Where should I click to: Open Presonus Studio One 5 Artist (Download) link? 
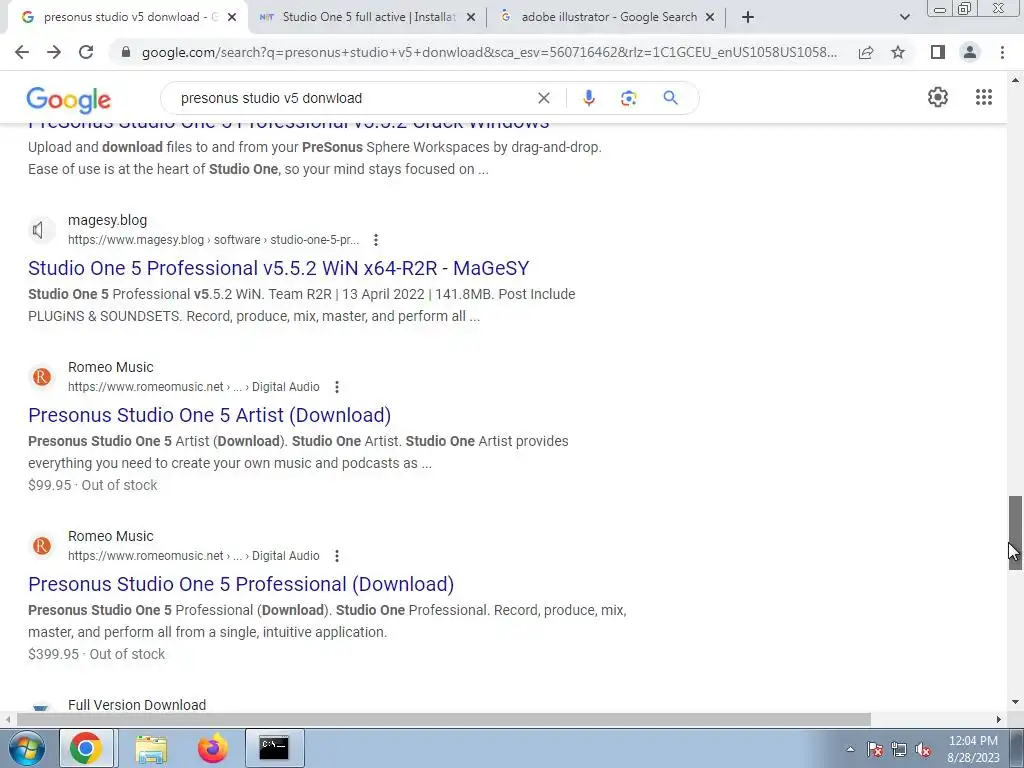(x=210, y=415)
